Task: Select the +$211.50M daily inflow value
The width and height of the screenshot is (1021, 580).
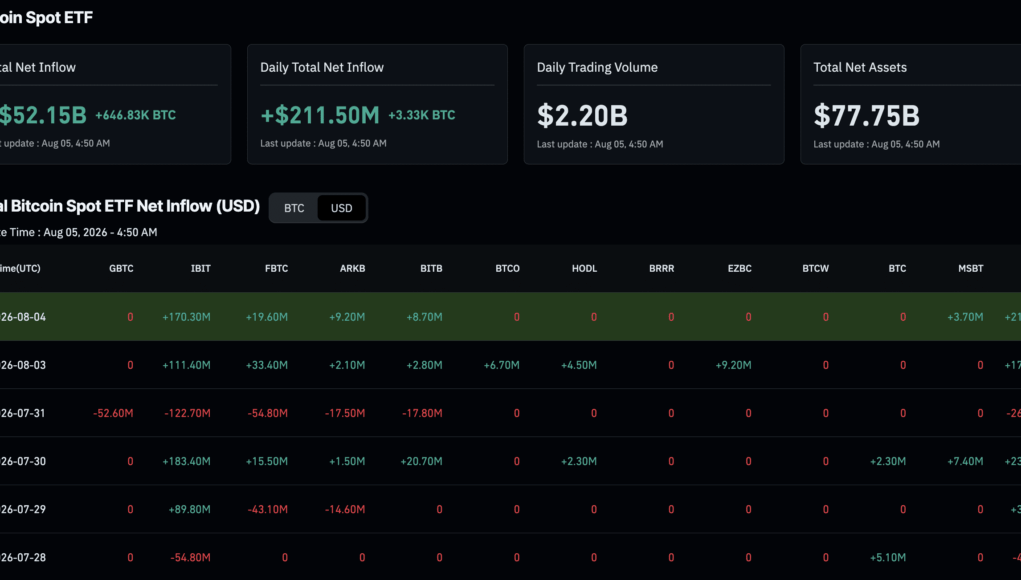Action: click(x=320, y=115)
